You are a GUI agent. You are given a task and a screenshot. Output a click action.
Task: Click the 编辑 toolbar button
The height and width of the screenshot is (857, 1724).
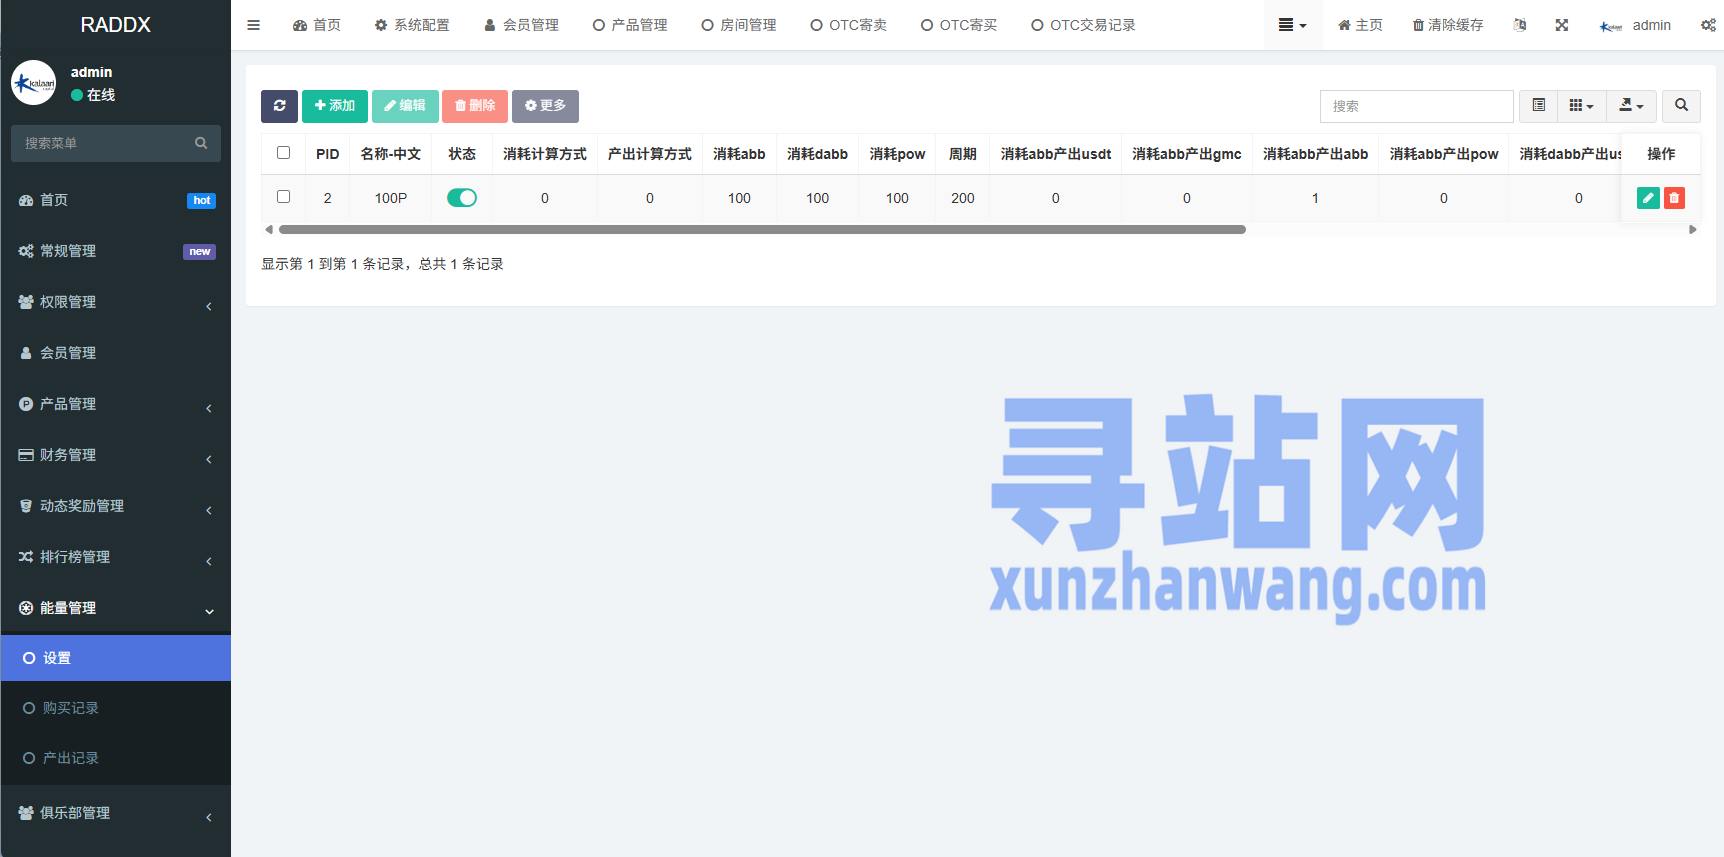(x=405, y=106)
